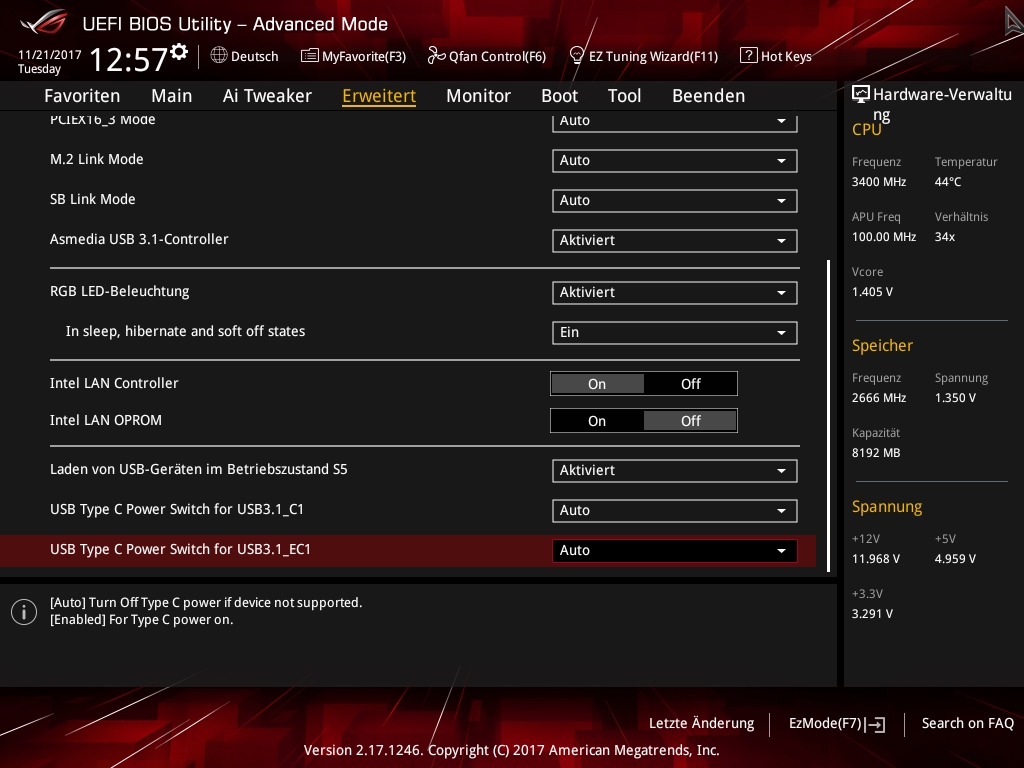The width and height of the screenshot is (1024, 768).
Task: Open Asmedia USB 3.1-Controller dropdown
Action: pos(674,240)
